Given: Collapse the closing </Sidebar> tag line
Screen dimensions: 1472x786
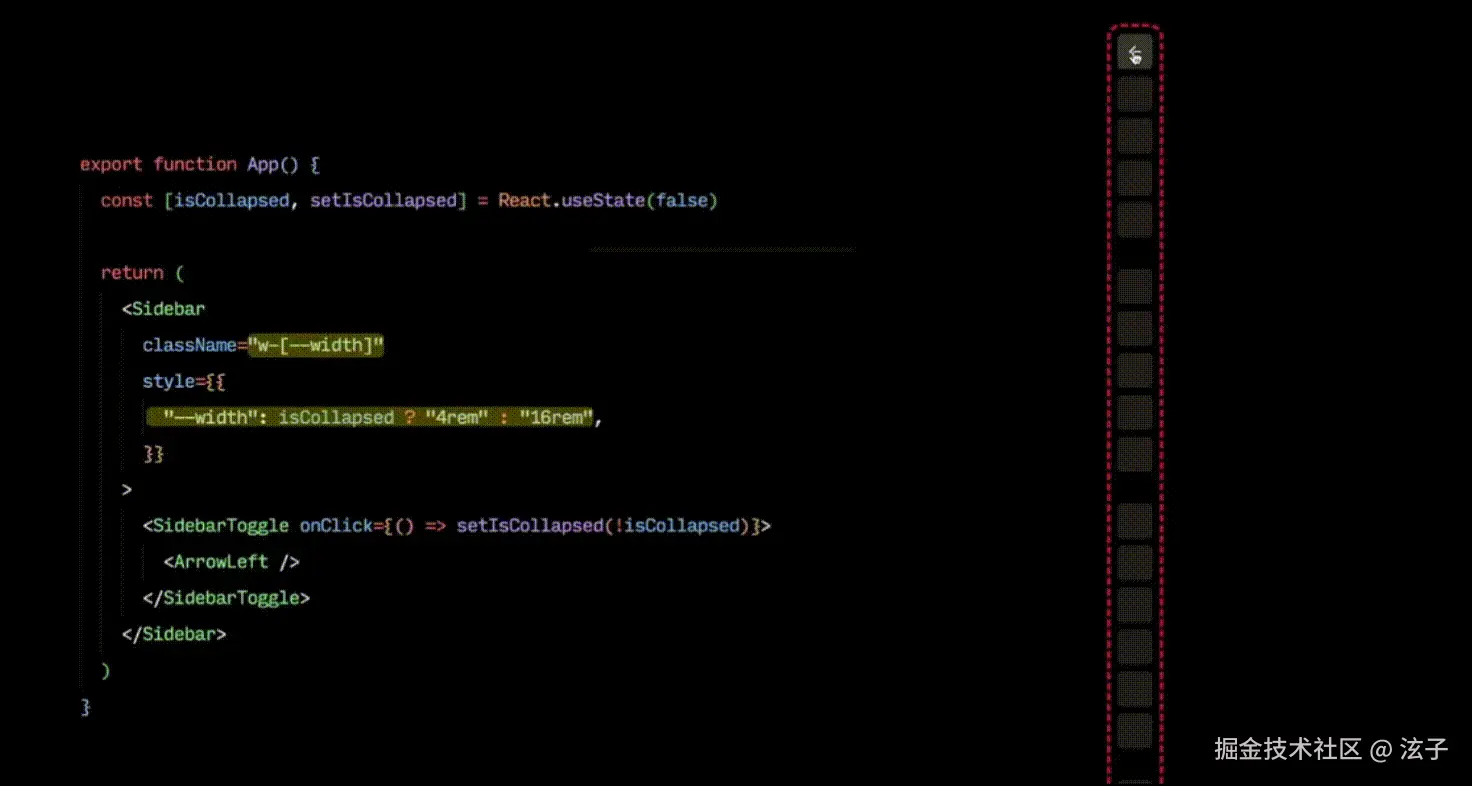Looking at the screenshot, I should click(174, 633).
